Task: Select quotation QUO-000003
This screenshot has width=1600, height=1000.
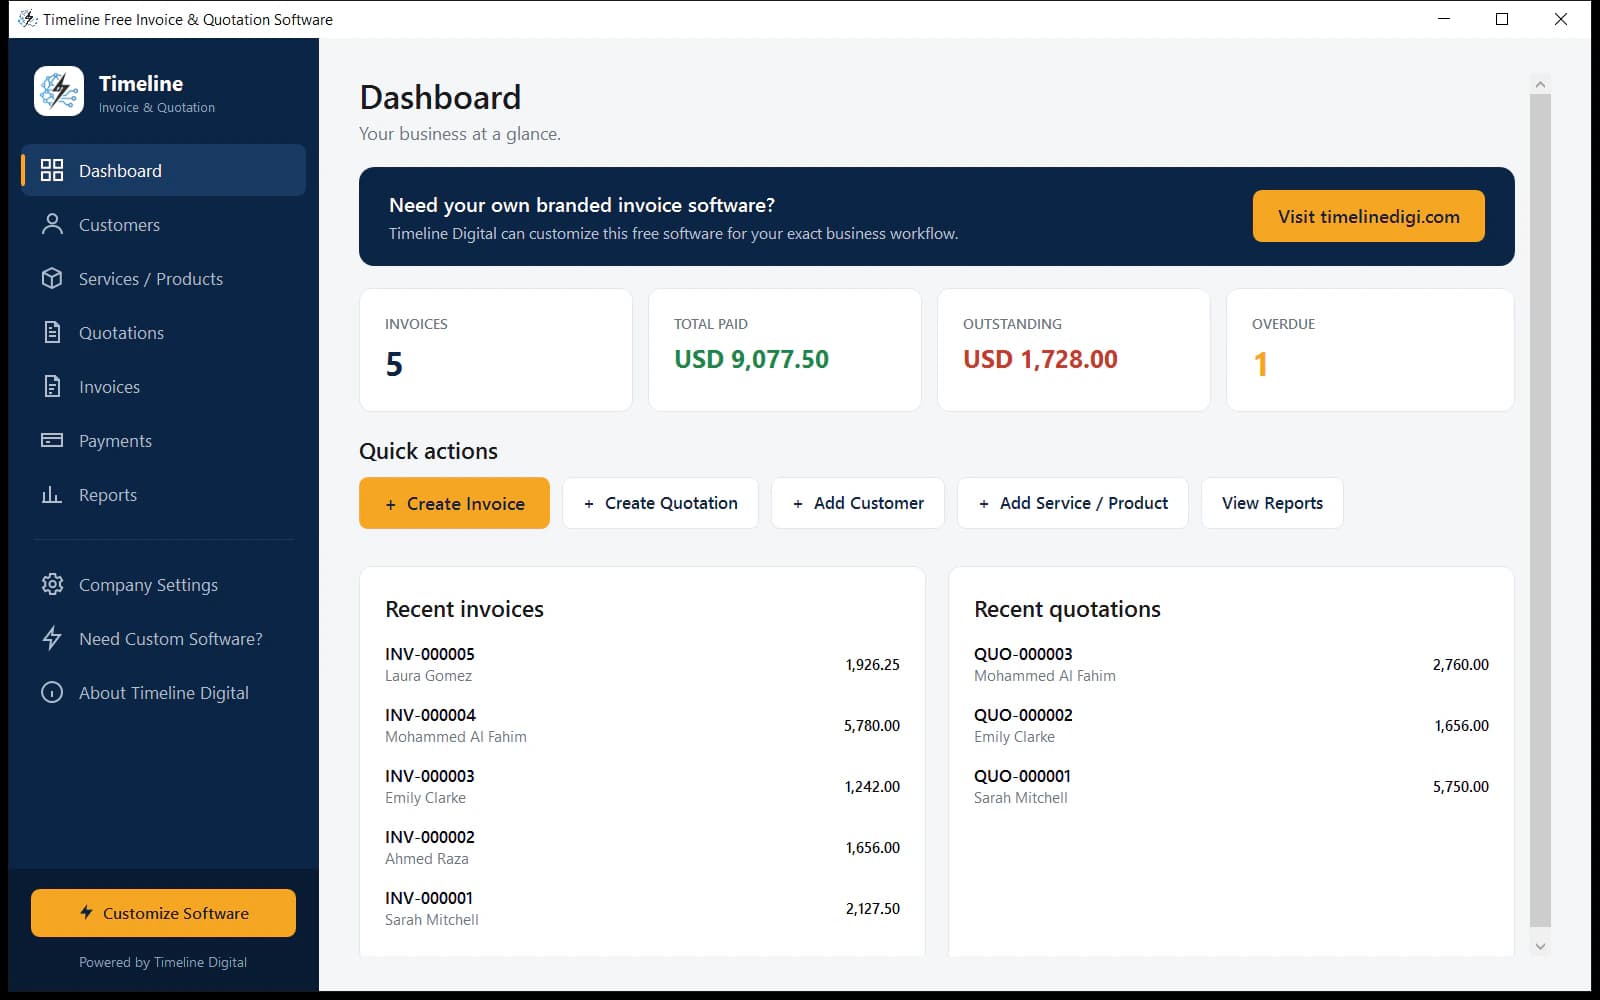Action: (1231, 664)
